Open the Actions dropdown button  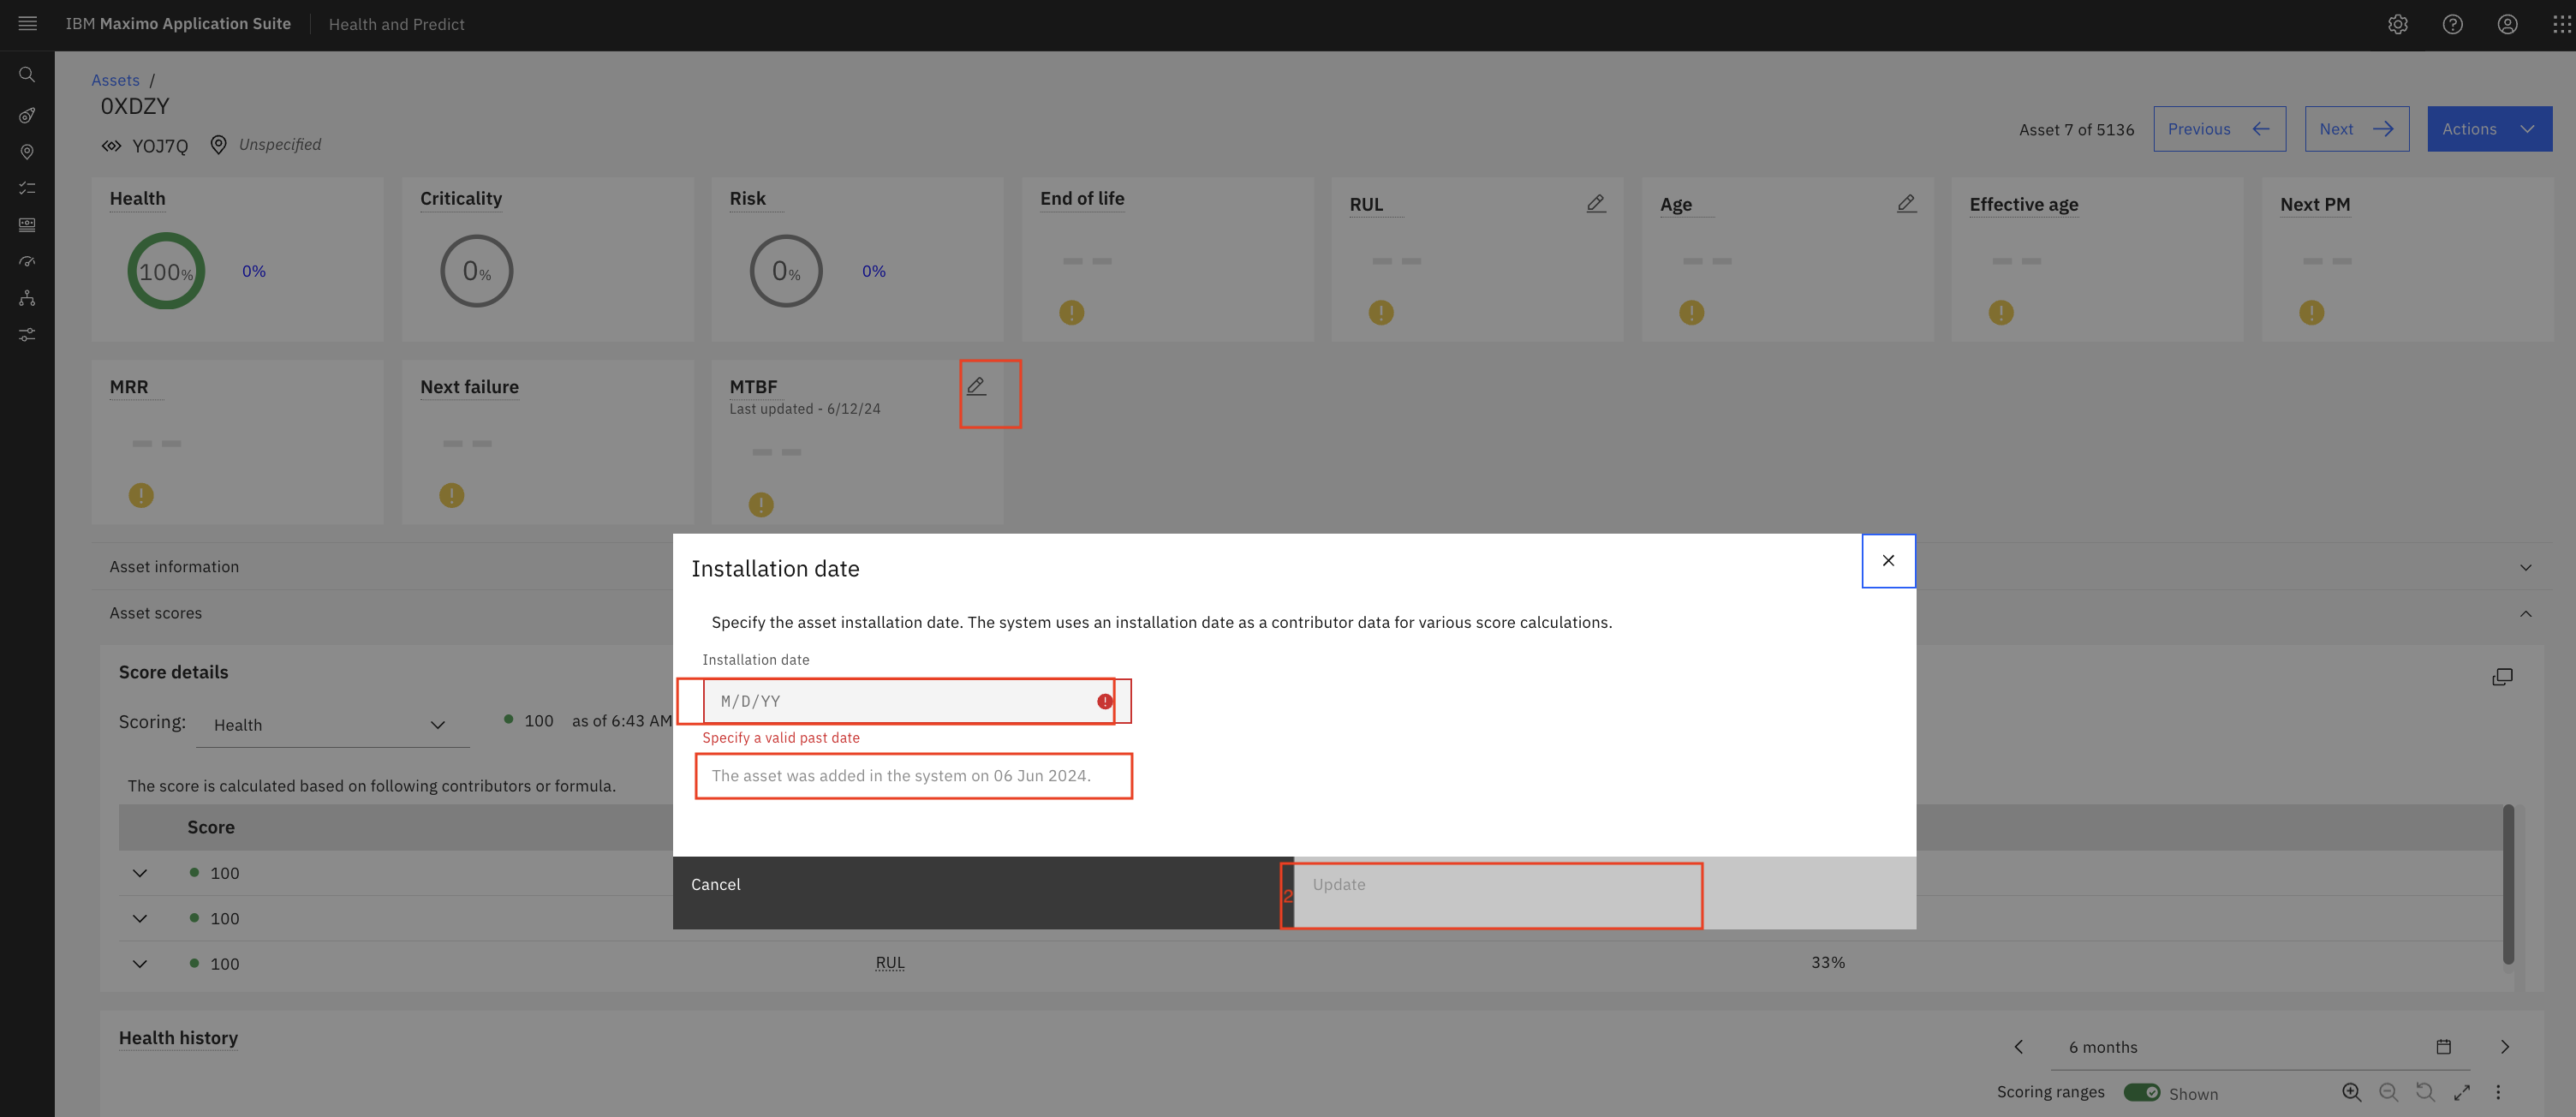click(x=2489, y=129)
